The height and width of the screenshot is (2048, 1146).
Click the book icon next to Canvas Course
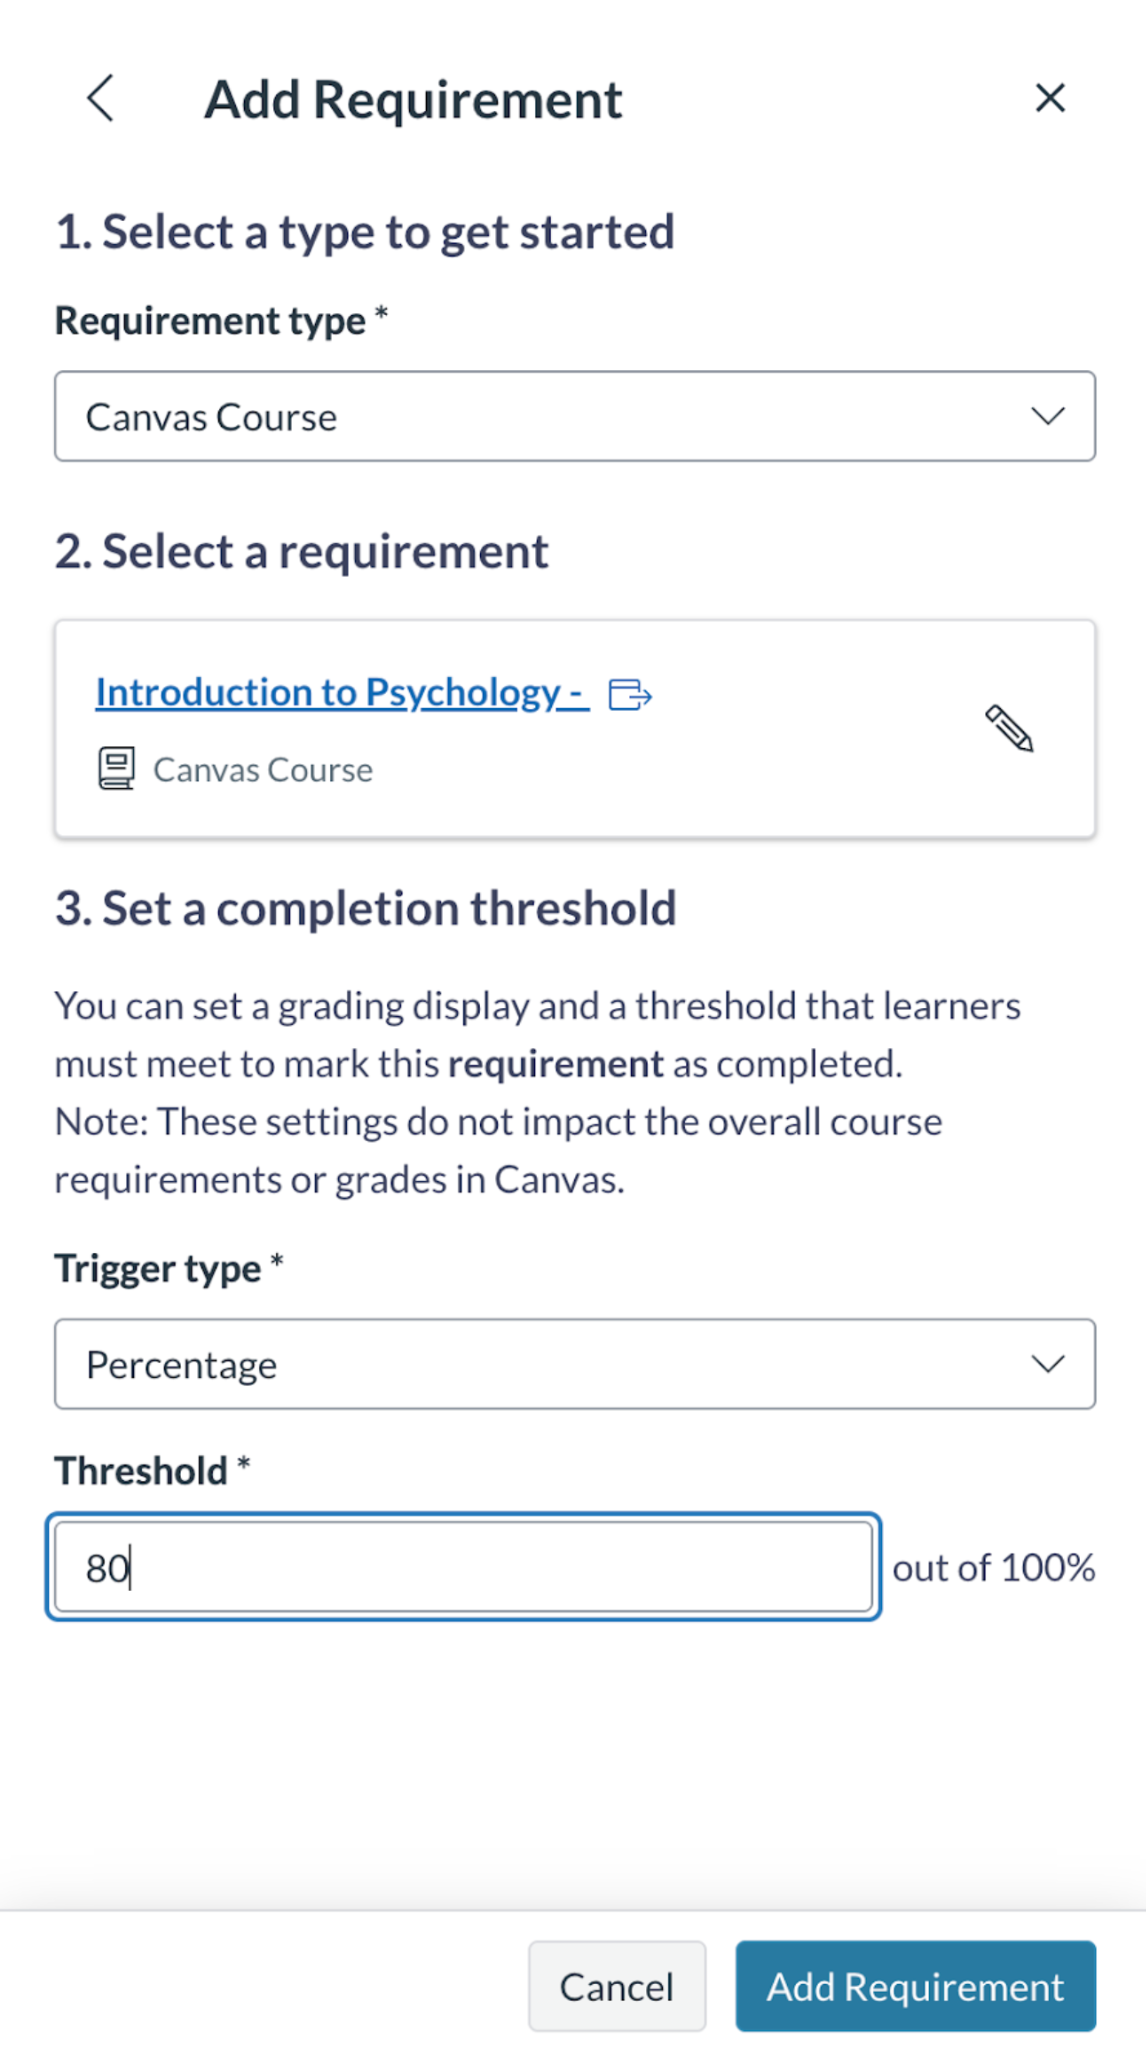116,769
